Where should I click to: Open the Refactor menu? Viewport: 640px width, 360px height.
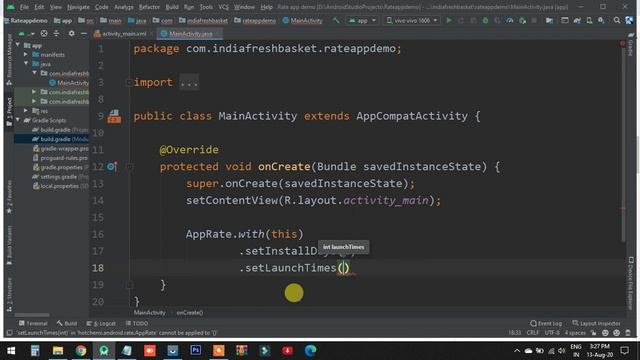149,7
